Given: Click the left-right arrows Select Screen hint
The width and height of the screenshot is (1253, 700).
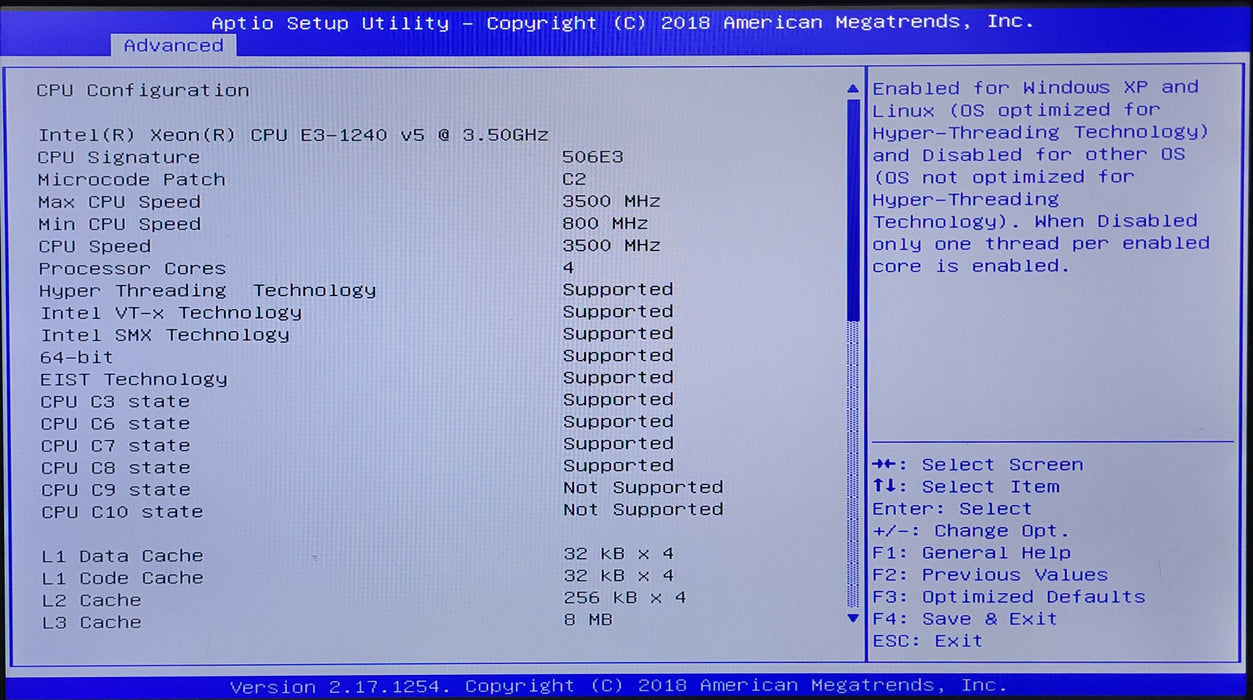Looking at the screenshot, I should pos(978,465).
